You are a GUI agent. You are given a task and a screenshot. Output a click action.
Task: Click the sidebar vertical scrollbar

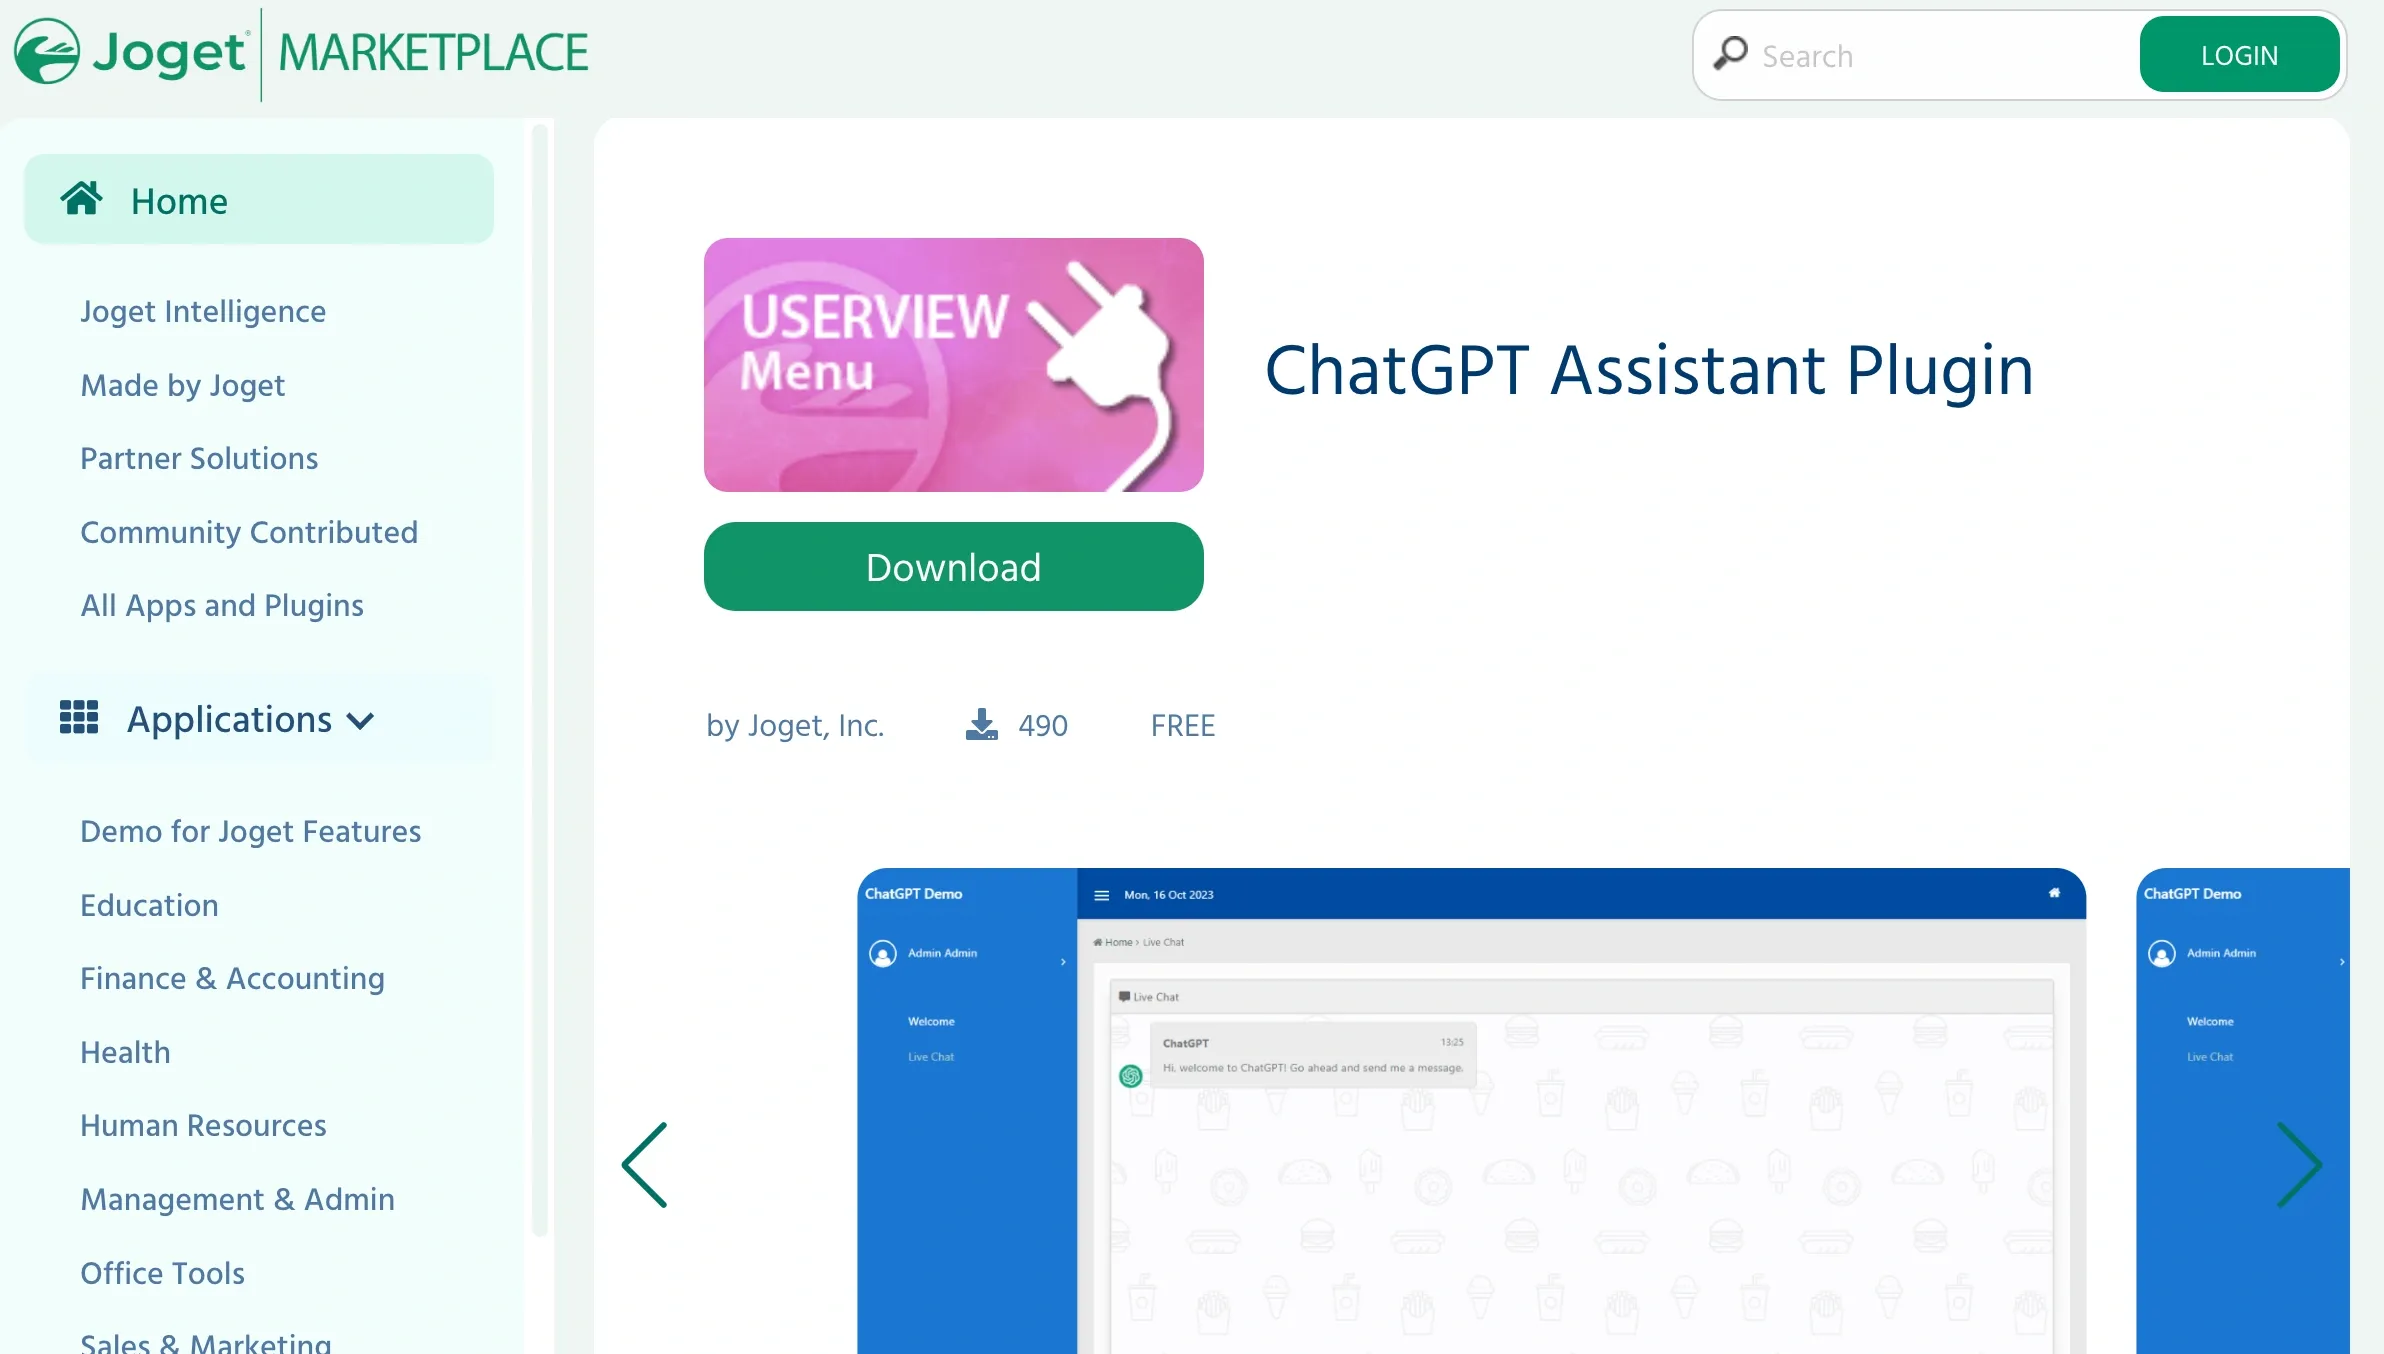pyautogui.click(x=540, y=680)
